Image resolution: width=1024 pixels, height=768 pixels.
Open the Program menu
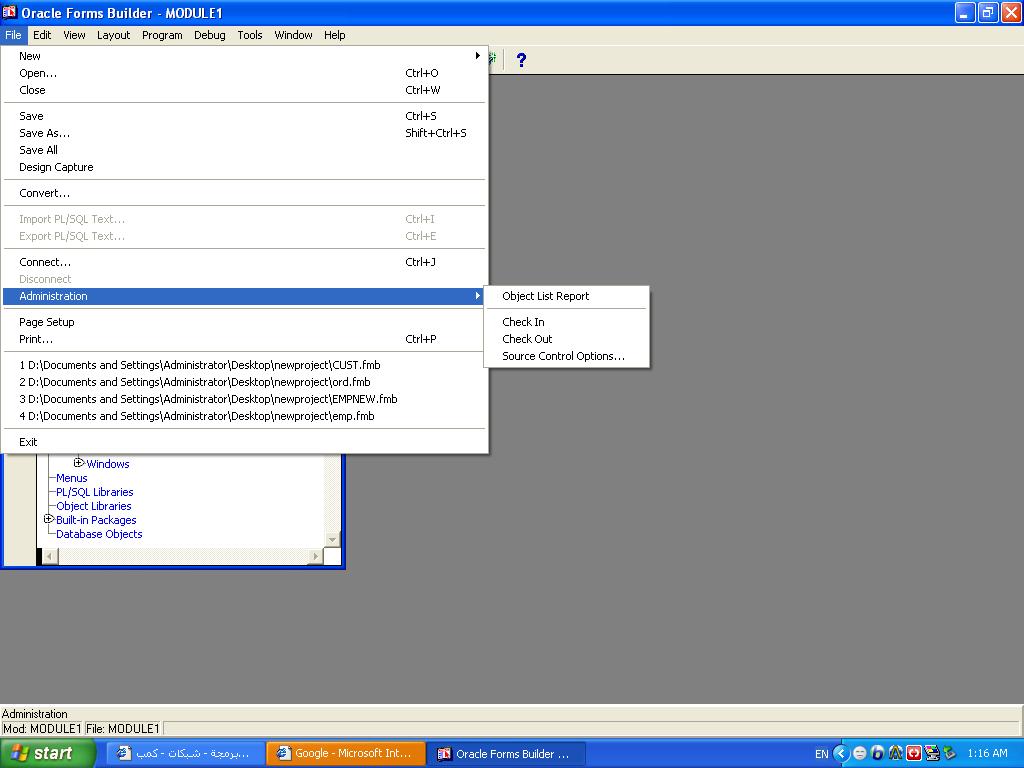point(162,35)
